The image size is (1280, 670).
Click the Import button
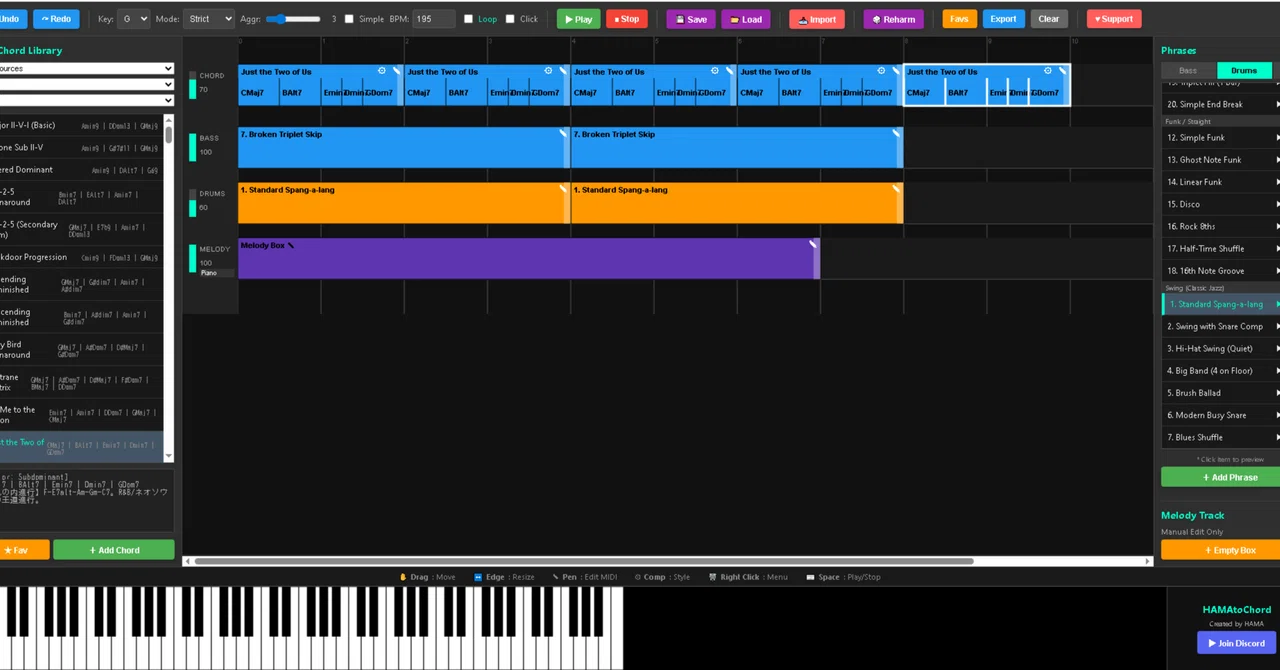pyautogui.click(x=817, y=19)
